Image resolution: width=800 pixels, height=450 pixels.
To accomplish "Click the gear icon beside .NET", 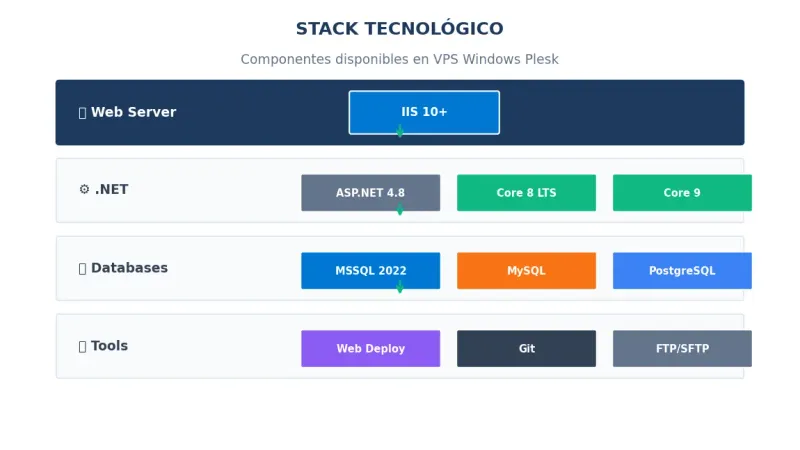I will tap(84, 189).
